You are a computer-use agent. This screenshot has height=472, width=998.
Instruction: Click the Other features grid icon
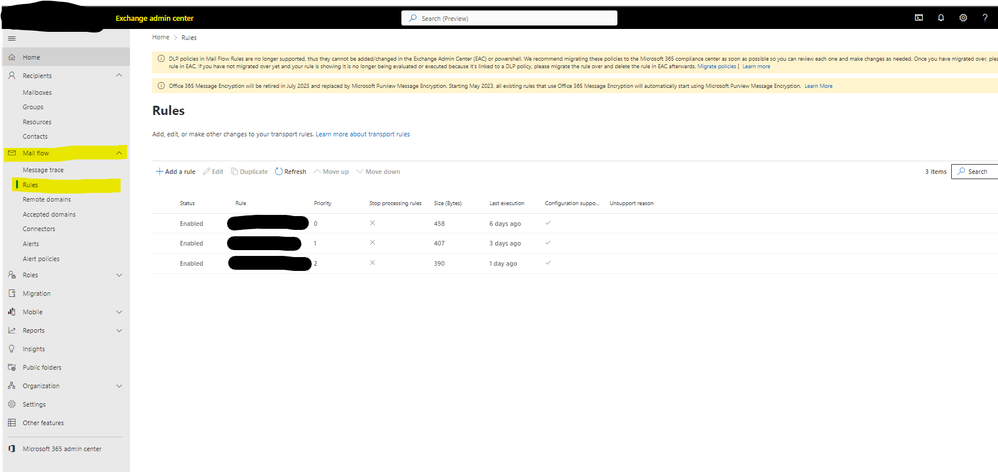11,422
